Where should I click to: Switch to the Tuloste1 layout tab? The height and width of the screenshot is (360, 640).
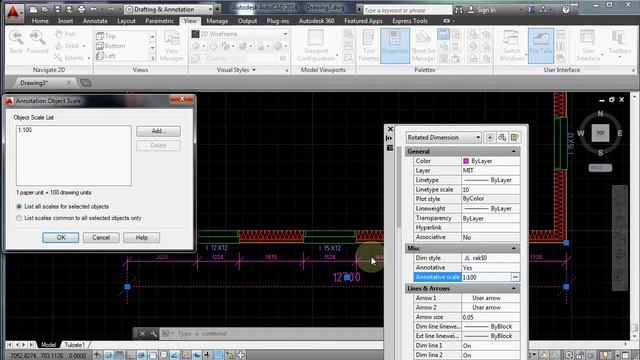74,345
